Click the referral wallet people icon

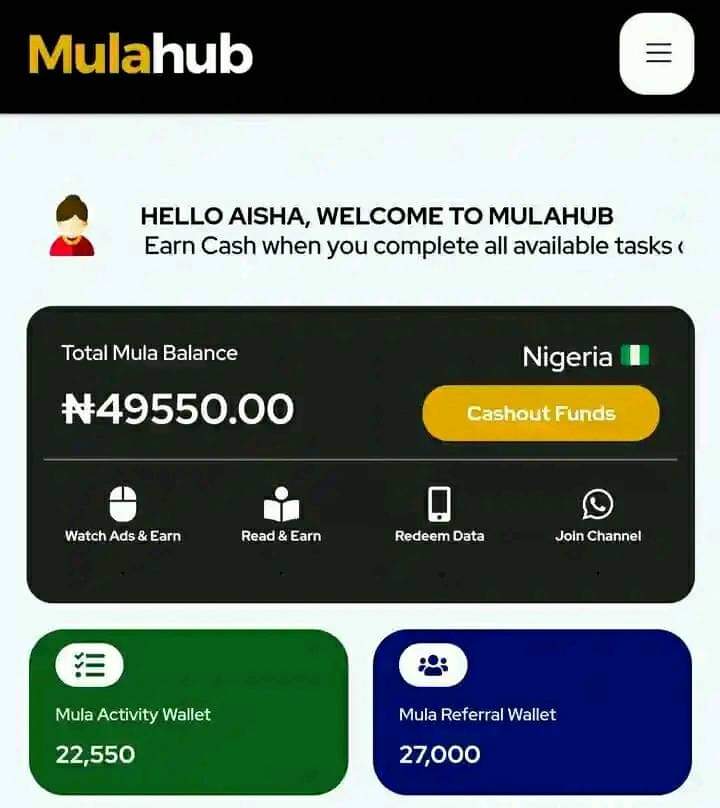point(433,665)
